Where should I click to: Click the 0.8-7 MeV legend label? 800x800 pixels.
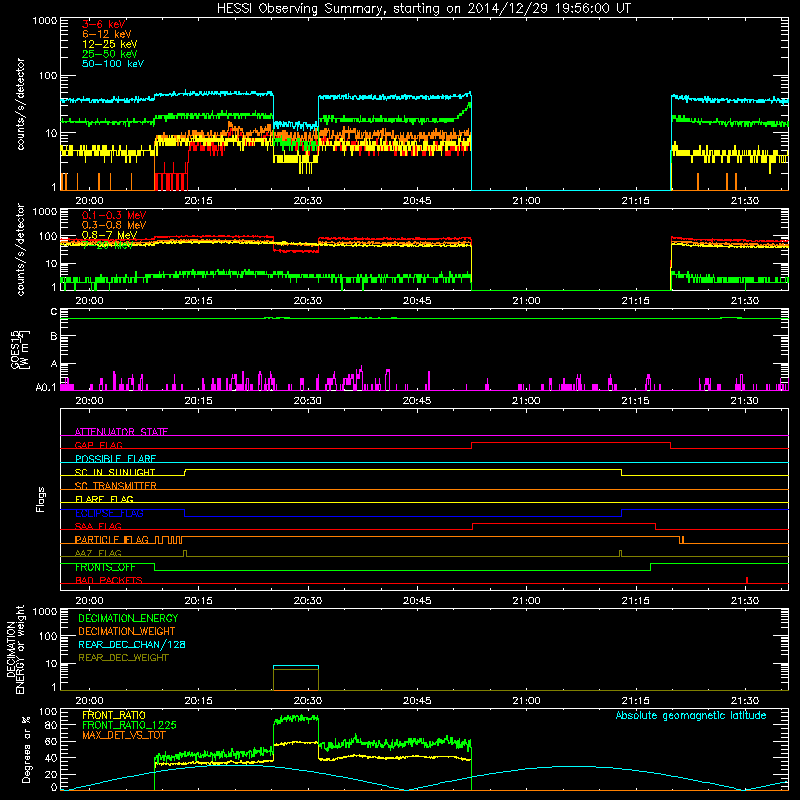pyautogui.click(x=109, y=235)
